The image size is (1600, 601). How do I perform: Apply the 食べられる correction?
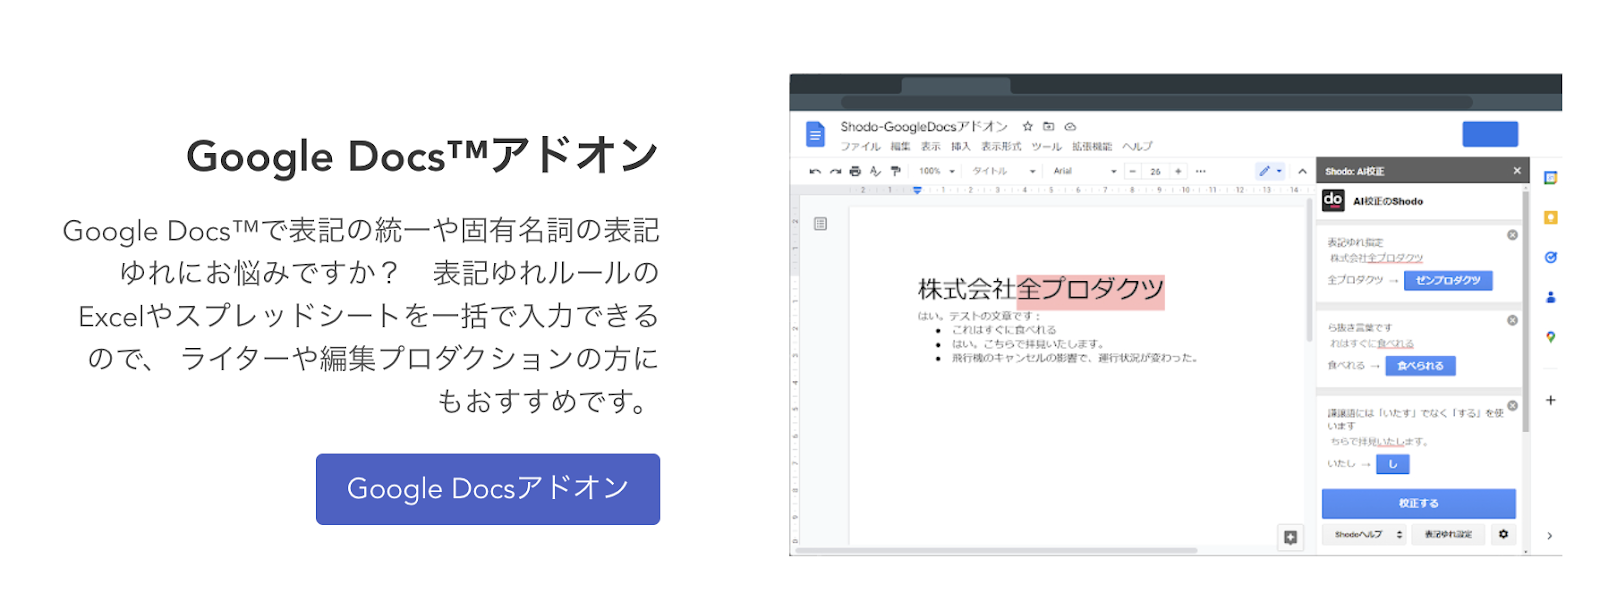click(1420, 366)
